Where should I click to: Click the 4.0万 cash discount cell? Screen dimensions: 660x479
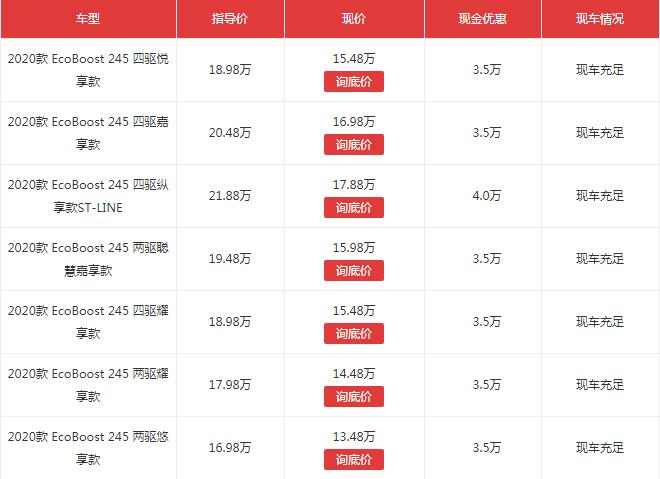(487, 196)
